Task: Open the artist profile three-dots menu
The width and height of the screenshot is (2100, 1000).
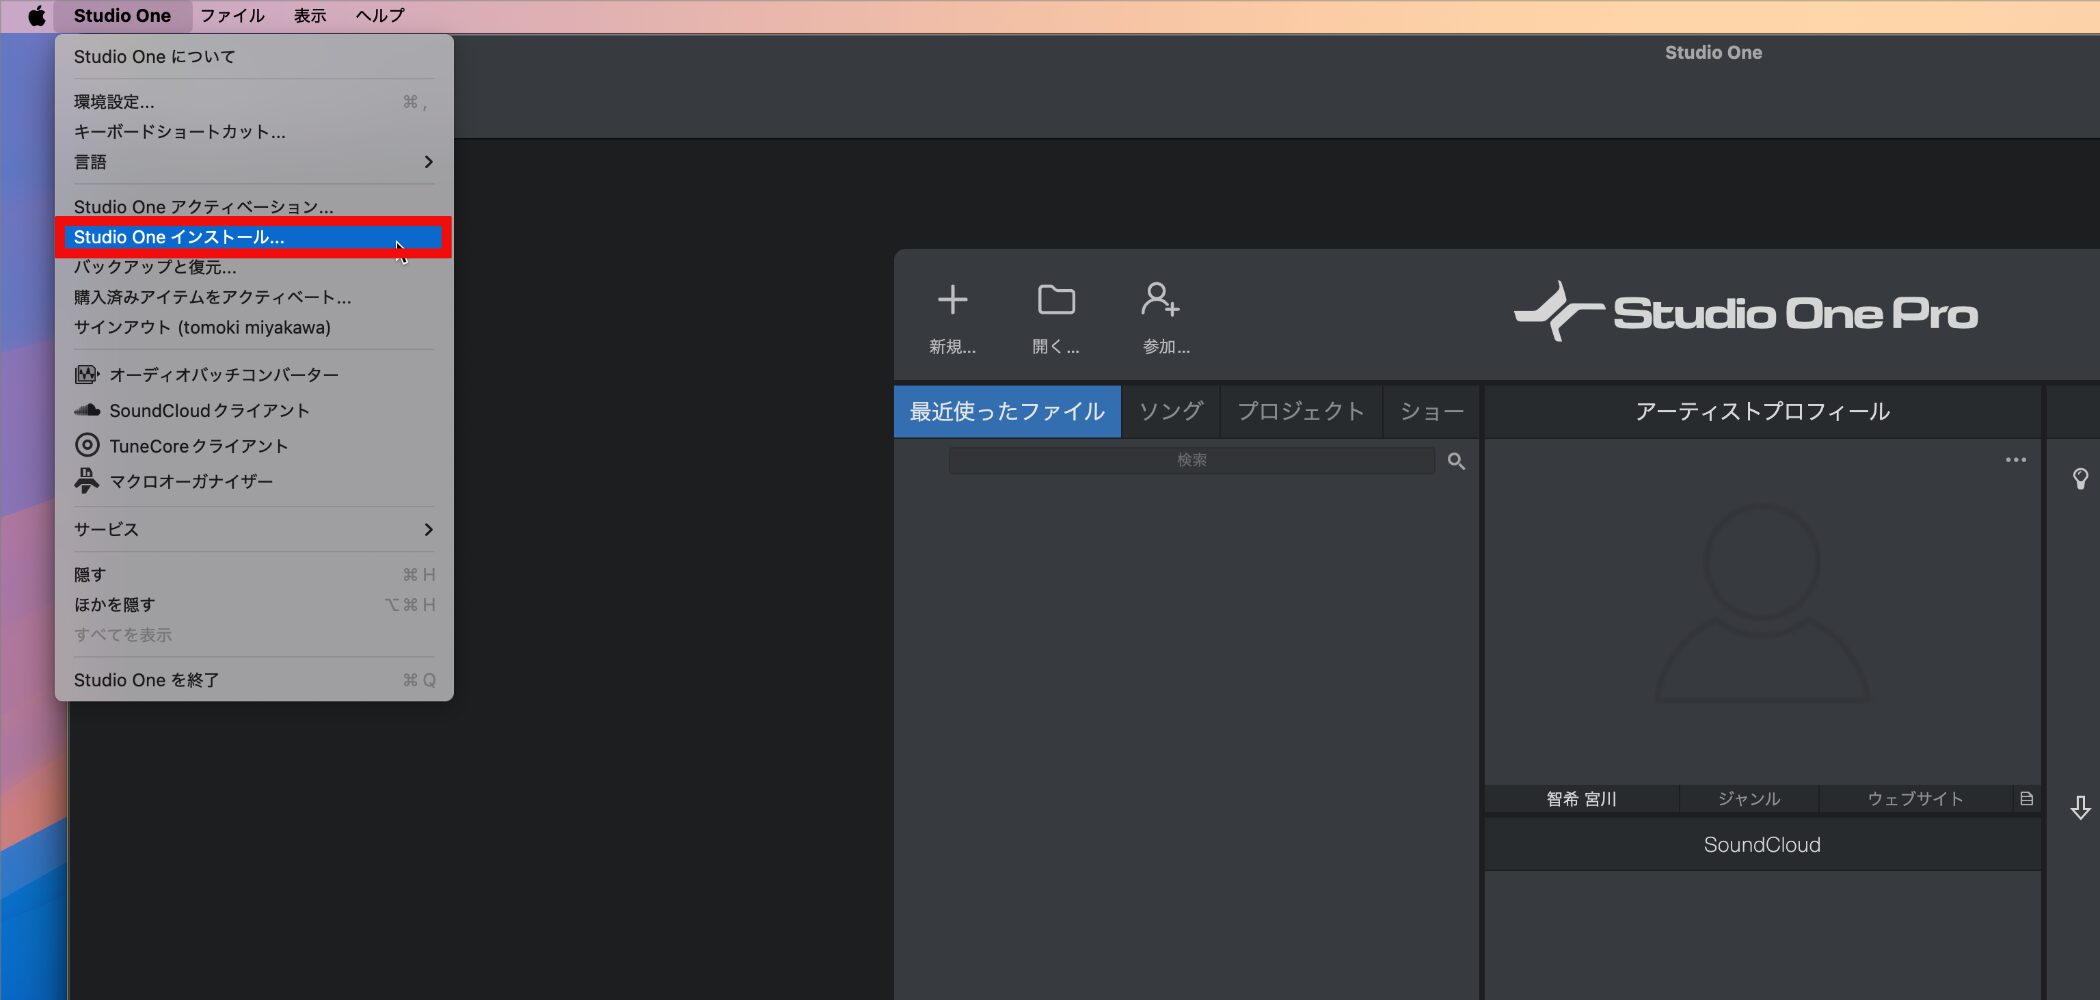Action: tap(2015, 460)
